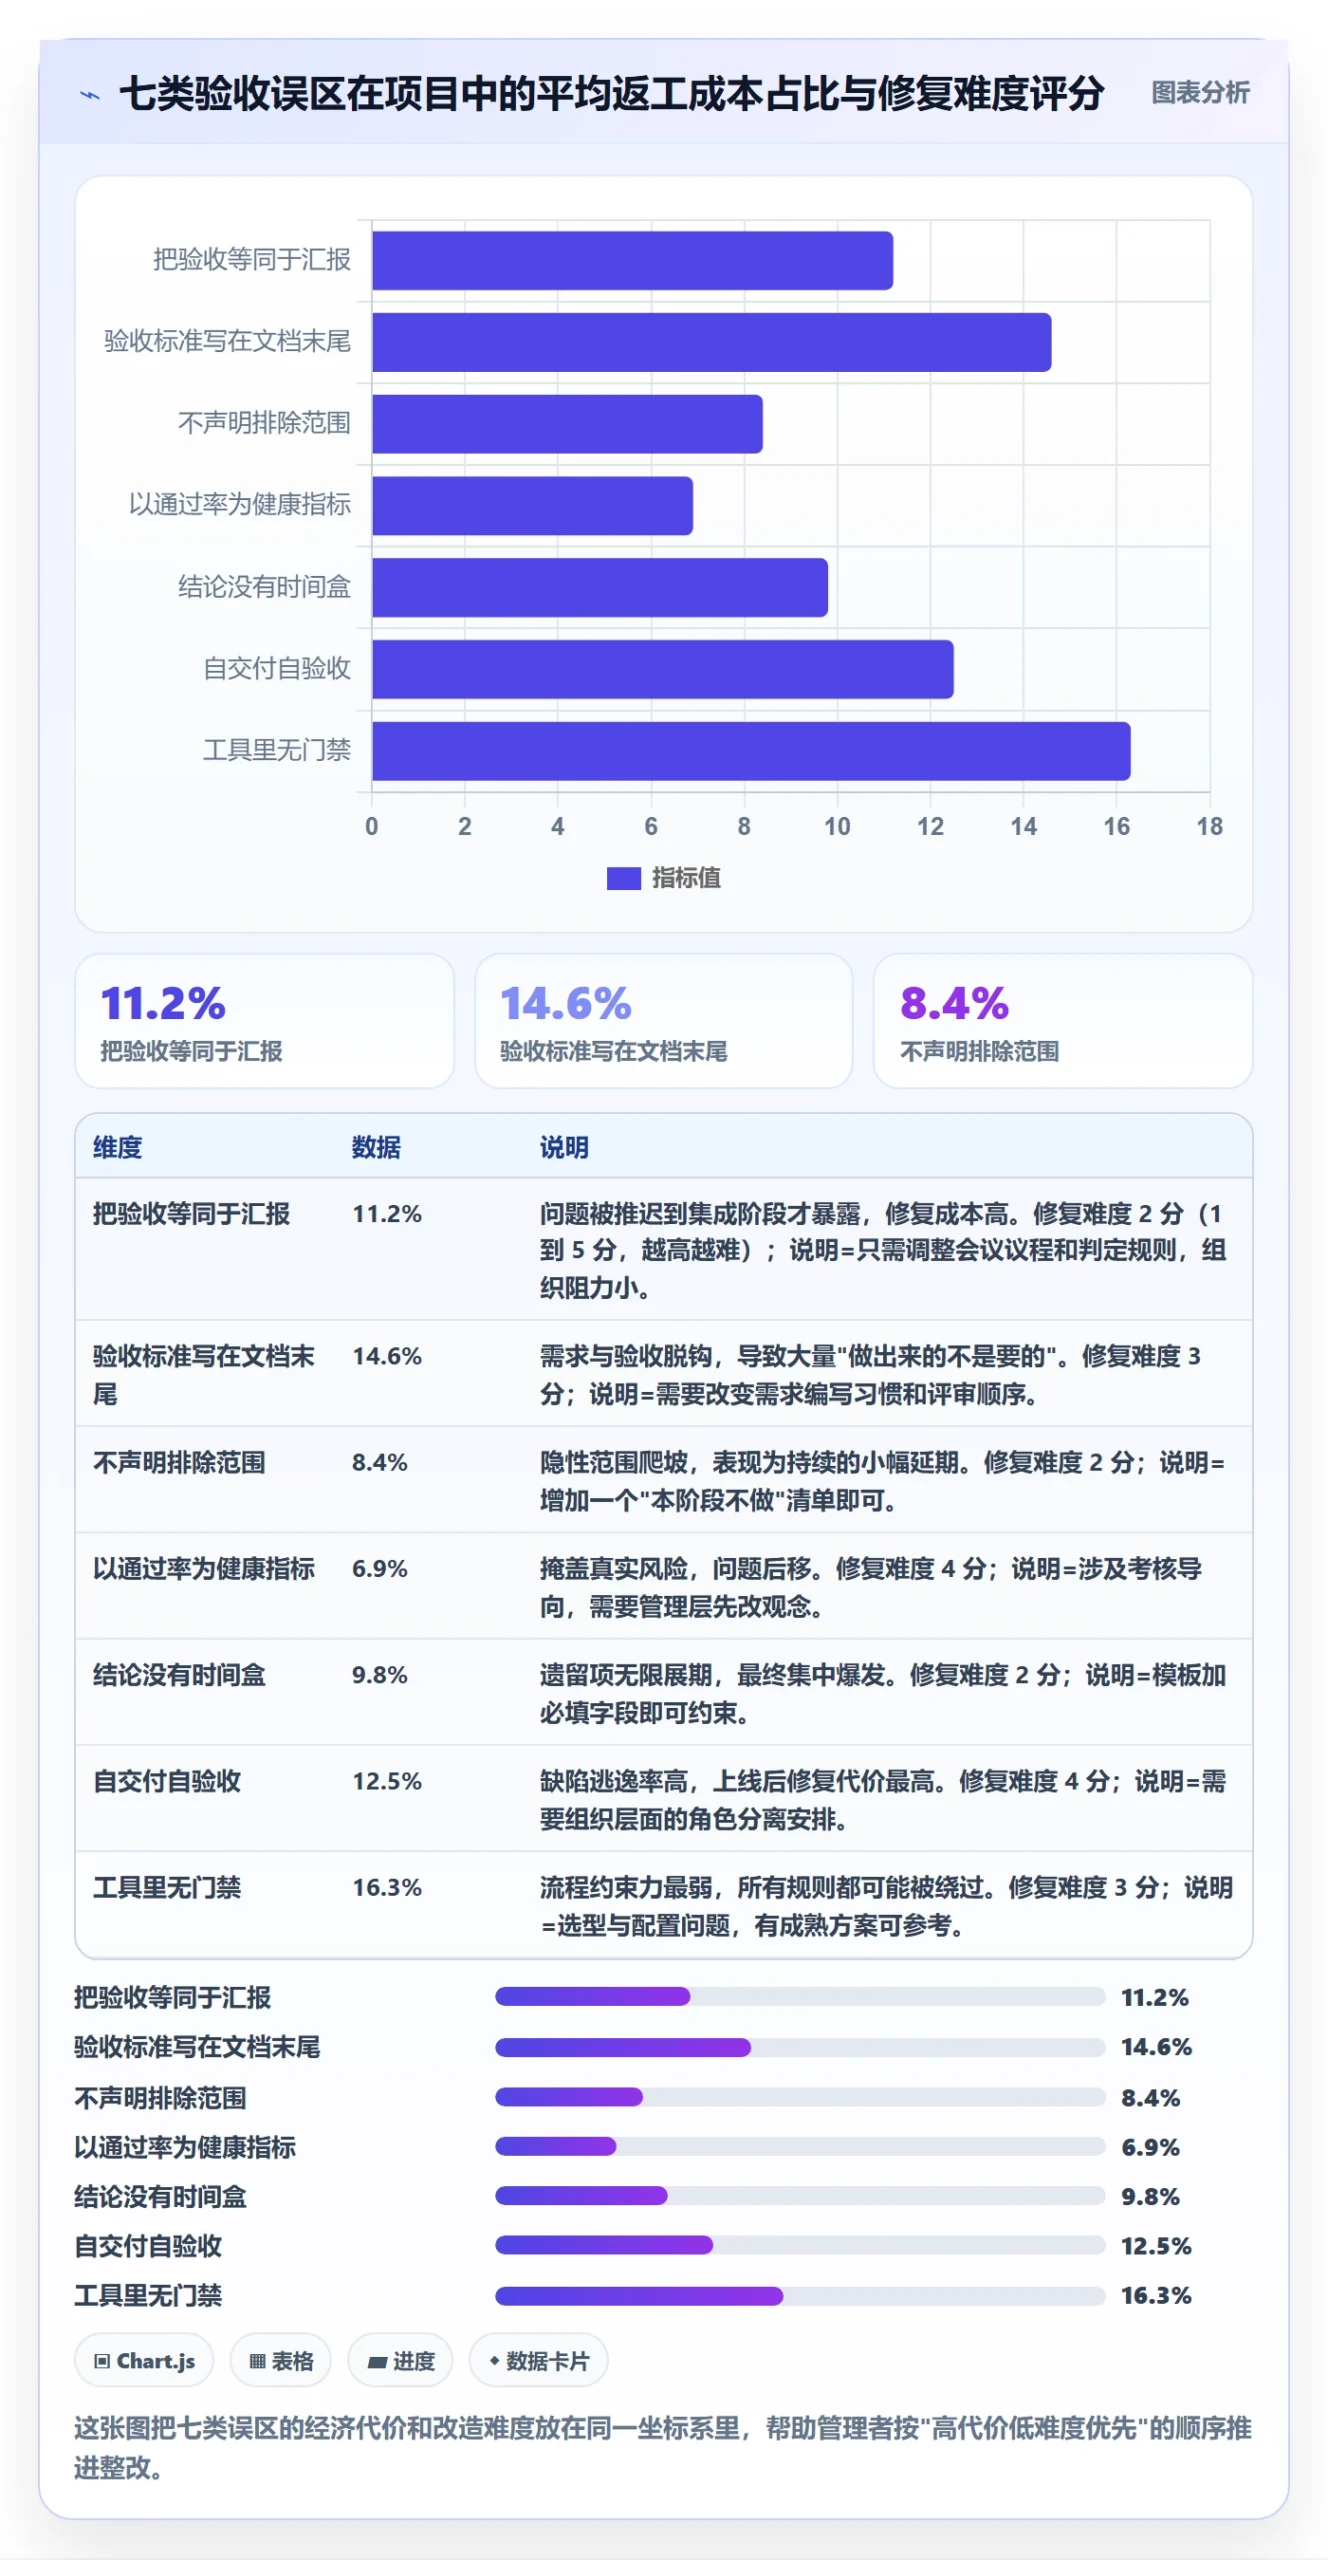The height and width of the screenshot is (2560, 1328).
Task: Click the 把验收等同于汇报 progress bar
Action: tap(800, 1997)
